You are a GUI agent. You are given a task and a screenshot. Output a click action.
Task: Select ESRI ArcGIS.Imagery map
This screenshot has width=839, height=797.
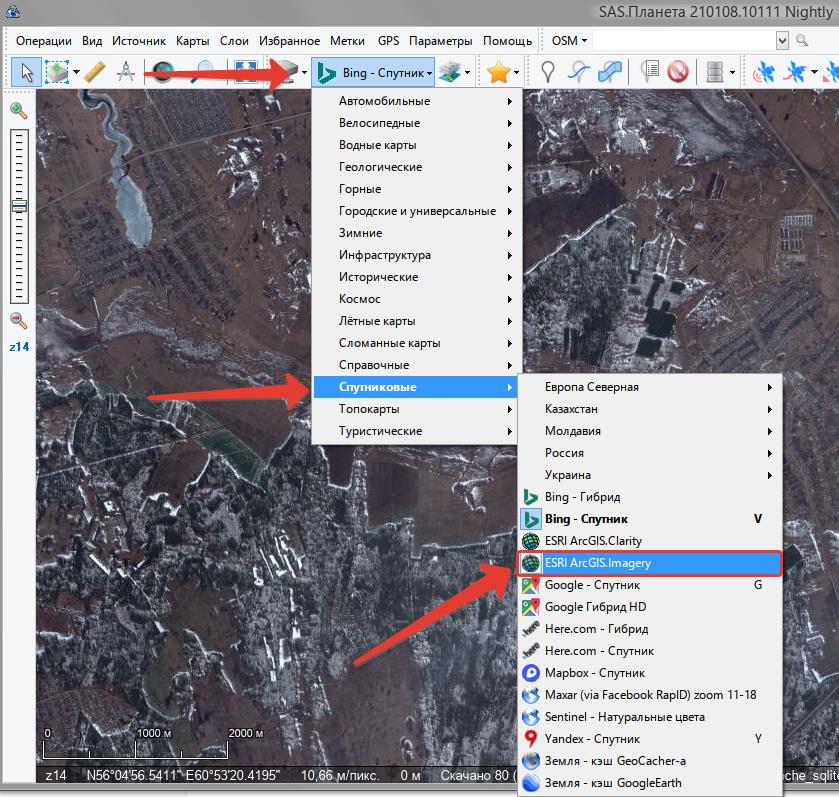tap(650, 563)
